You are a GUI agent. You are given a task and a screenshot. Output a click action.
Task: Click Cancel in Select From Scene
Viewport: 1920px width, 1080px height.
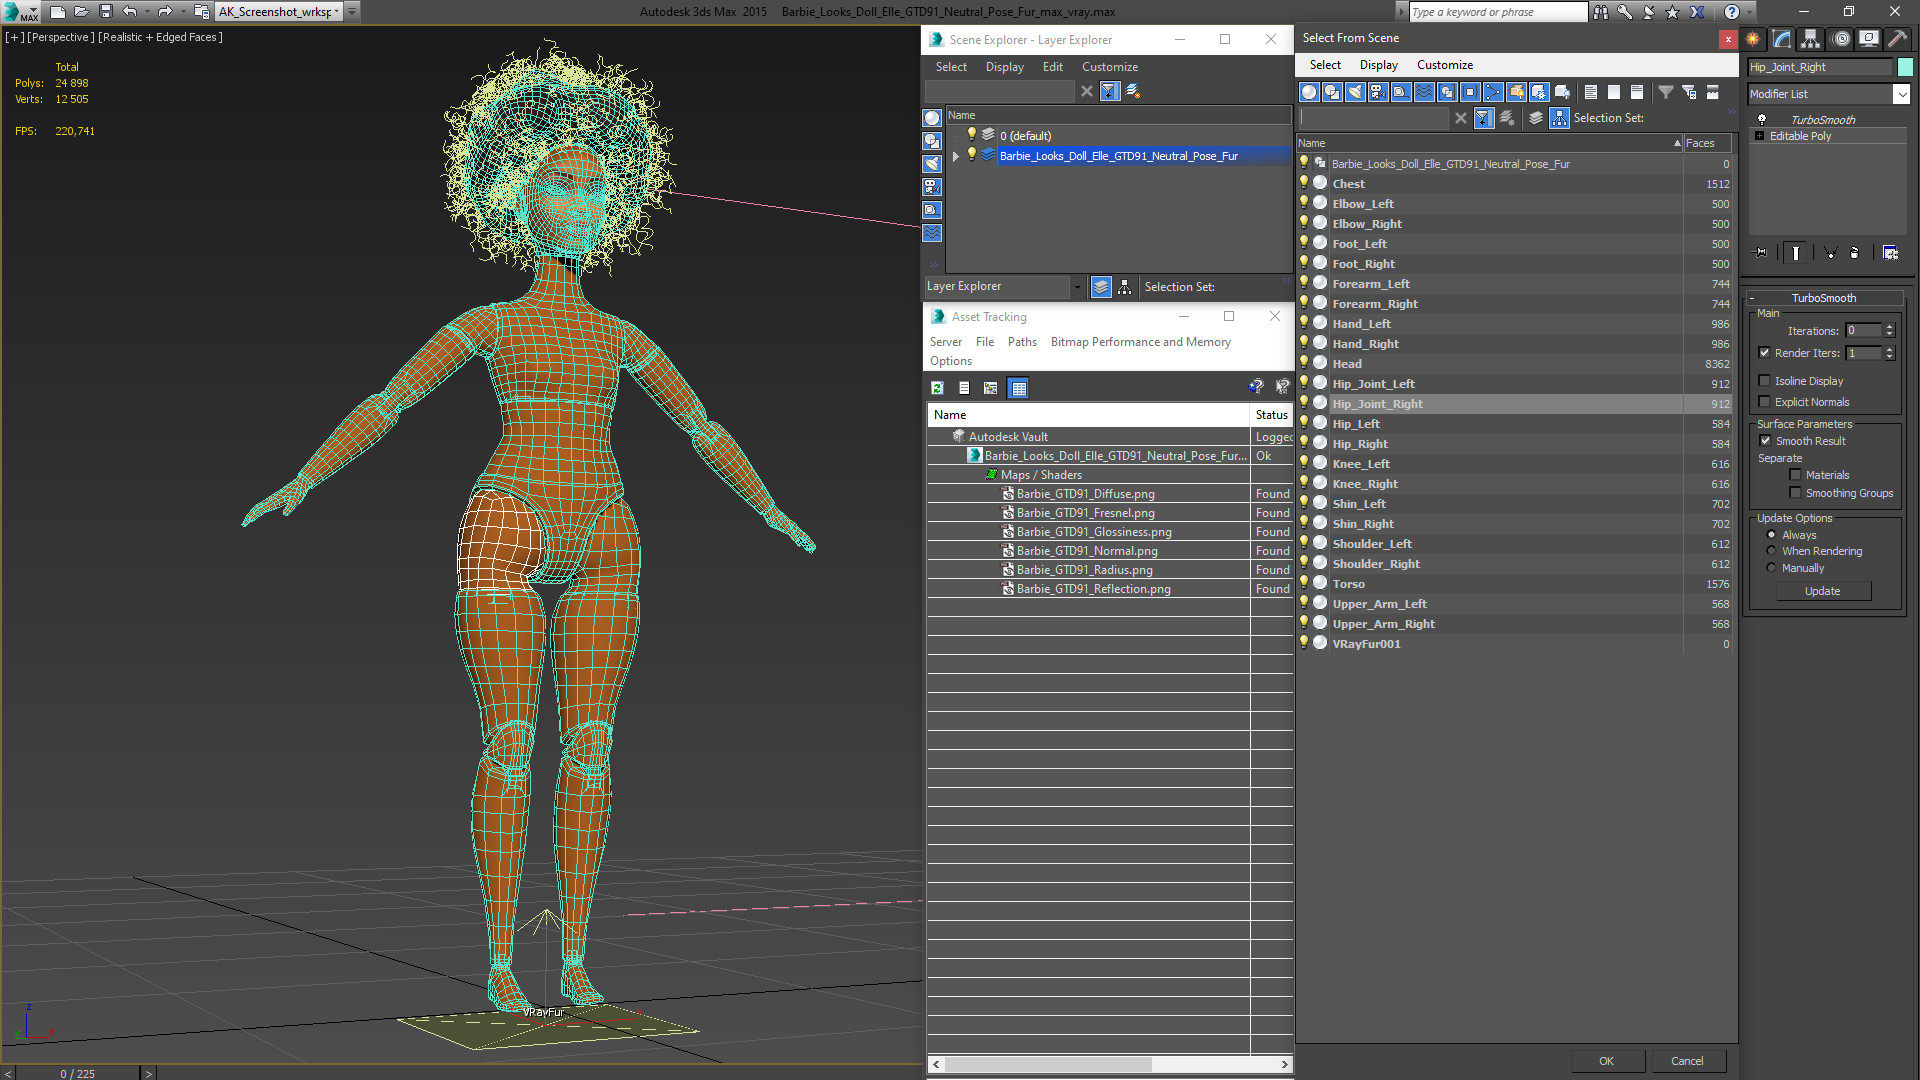point(1687,1061)
